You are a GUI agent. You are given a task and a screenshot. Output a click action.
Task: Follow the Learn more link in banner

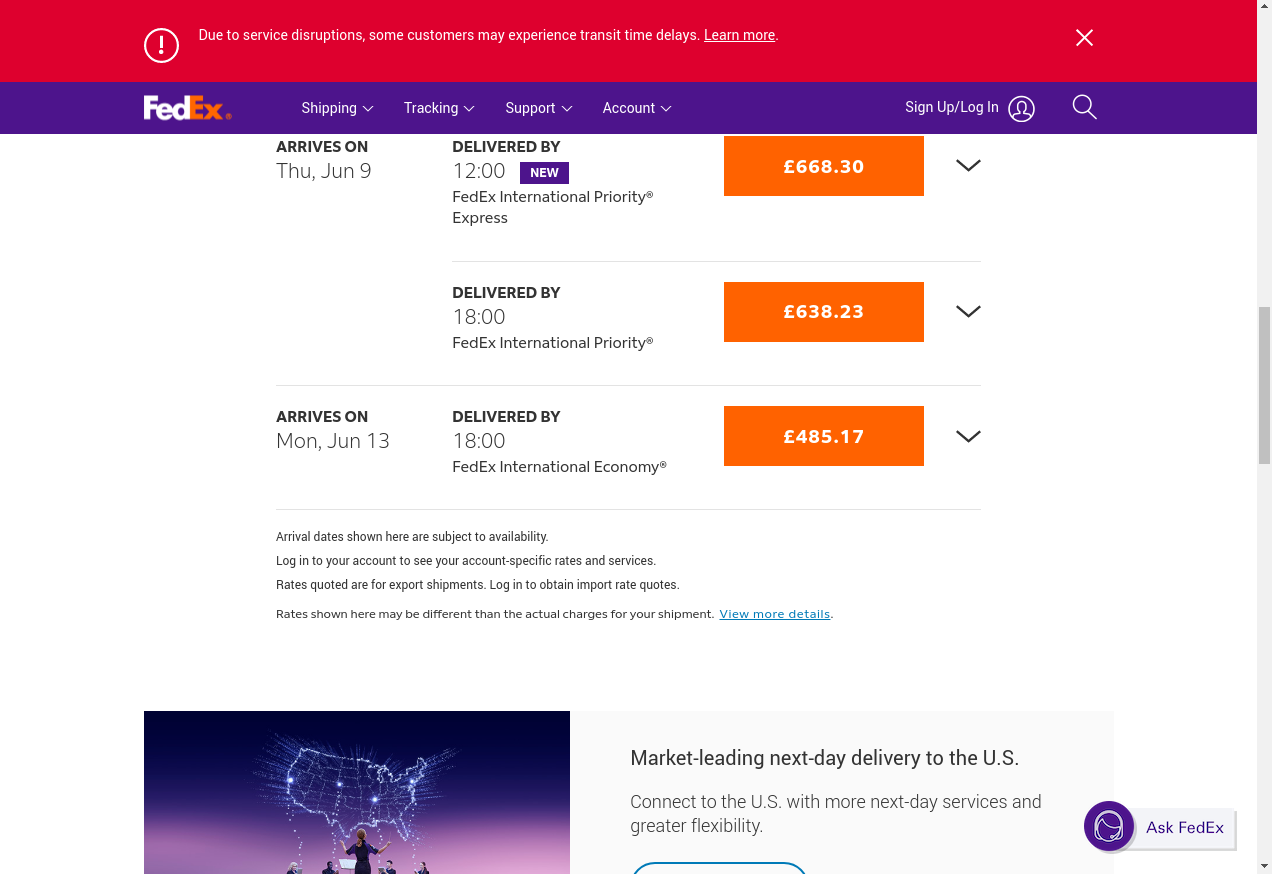(x=739, y=35)
